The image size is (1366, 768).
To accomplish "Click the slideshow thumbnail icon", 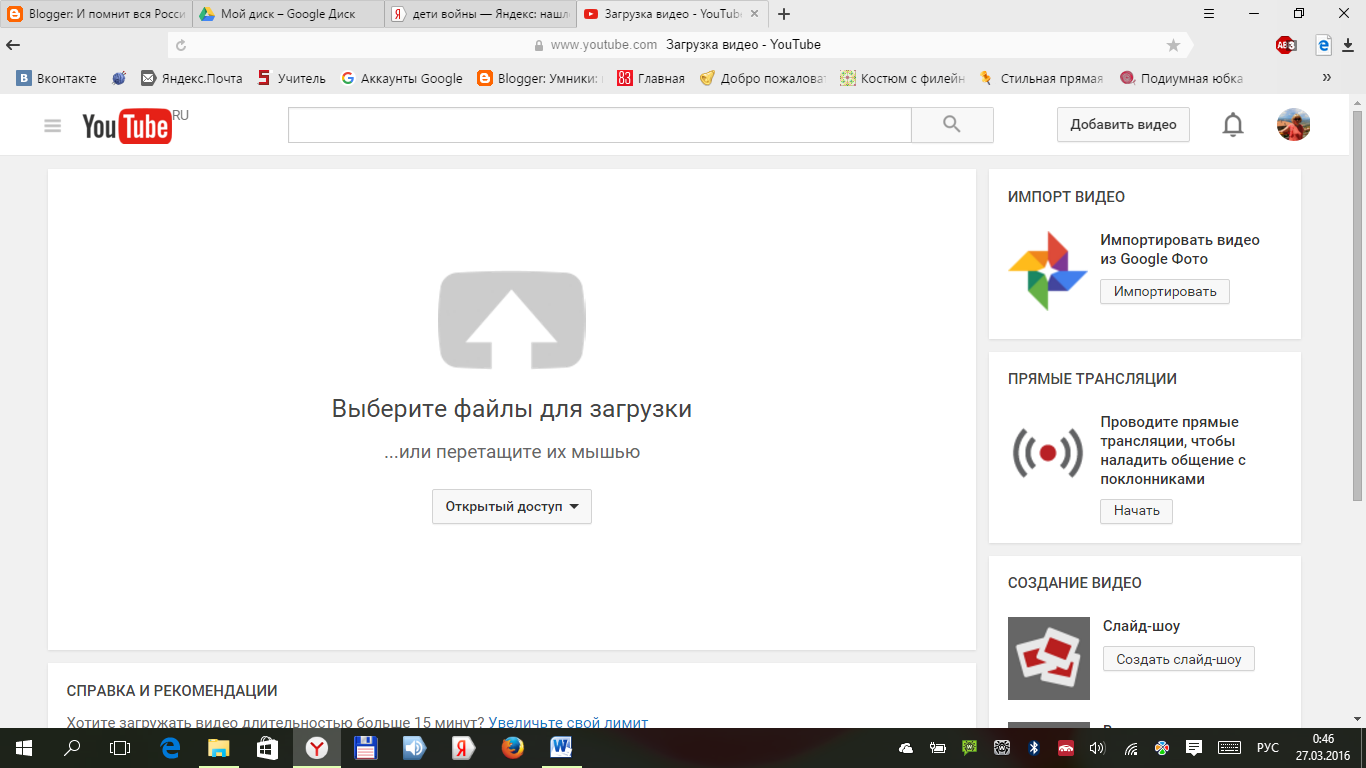I will click(1049, 658).
